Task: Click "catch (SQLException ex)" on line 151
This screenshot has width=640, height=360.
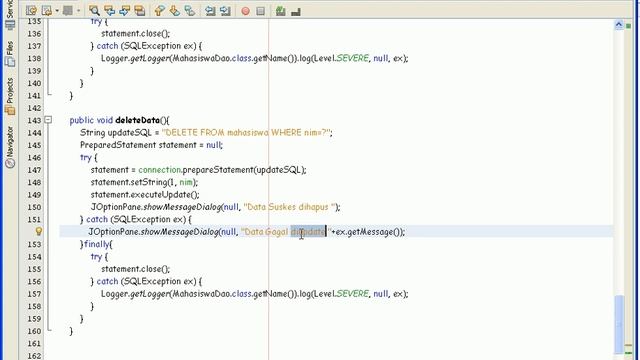Action: coord(136,220)
